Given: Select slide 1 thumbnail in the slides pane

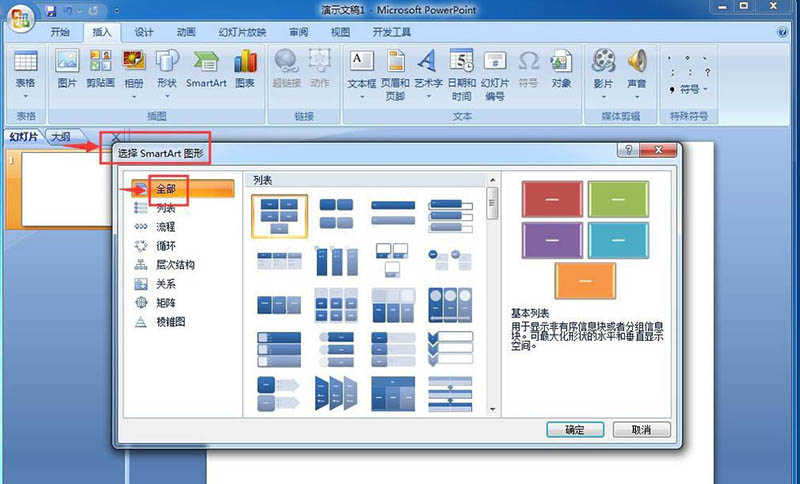Looking at the screenshot, I should coord(65,189).
